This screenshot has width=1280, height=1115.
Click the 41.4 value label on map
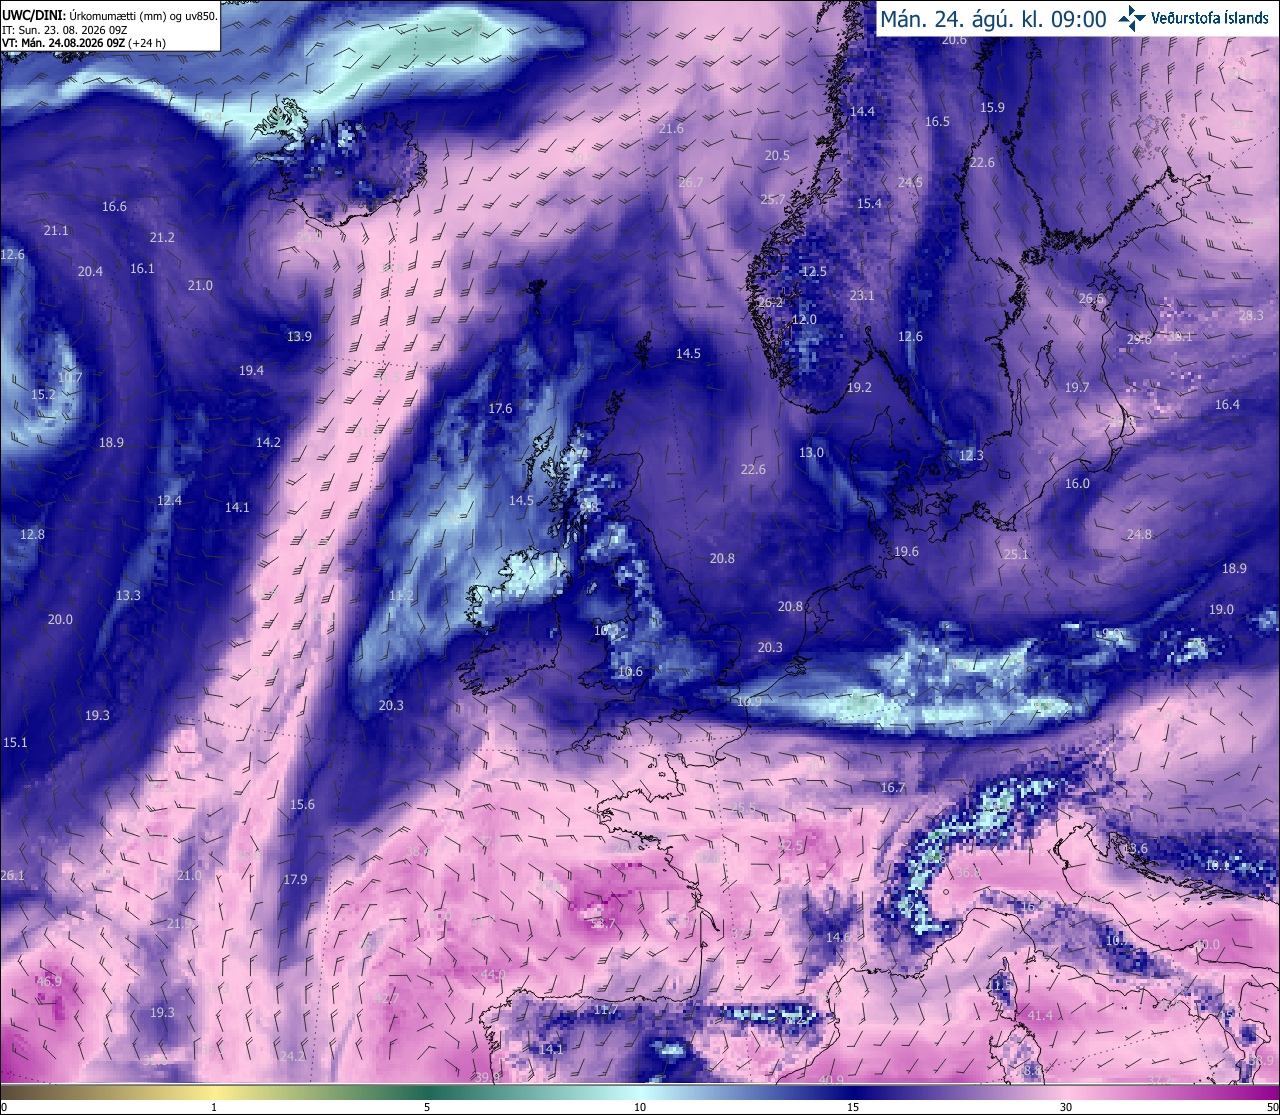[x=1040, y=1016]
